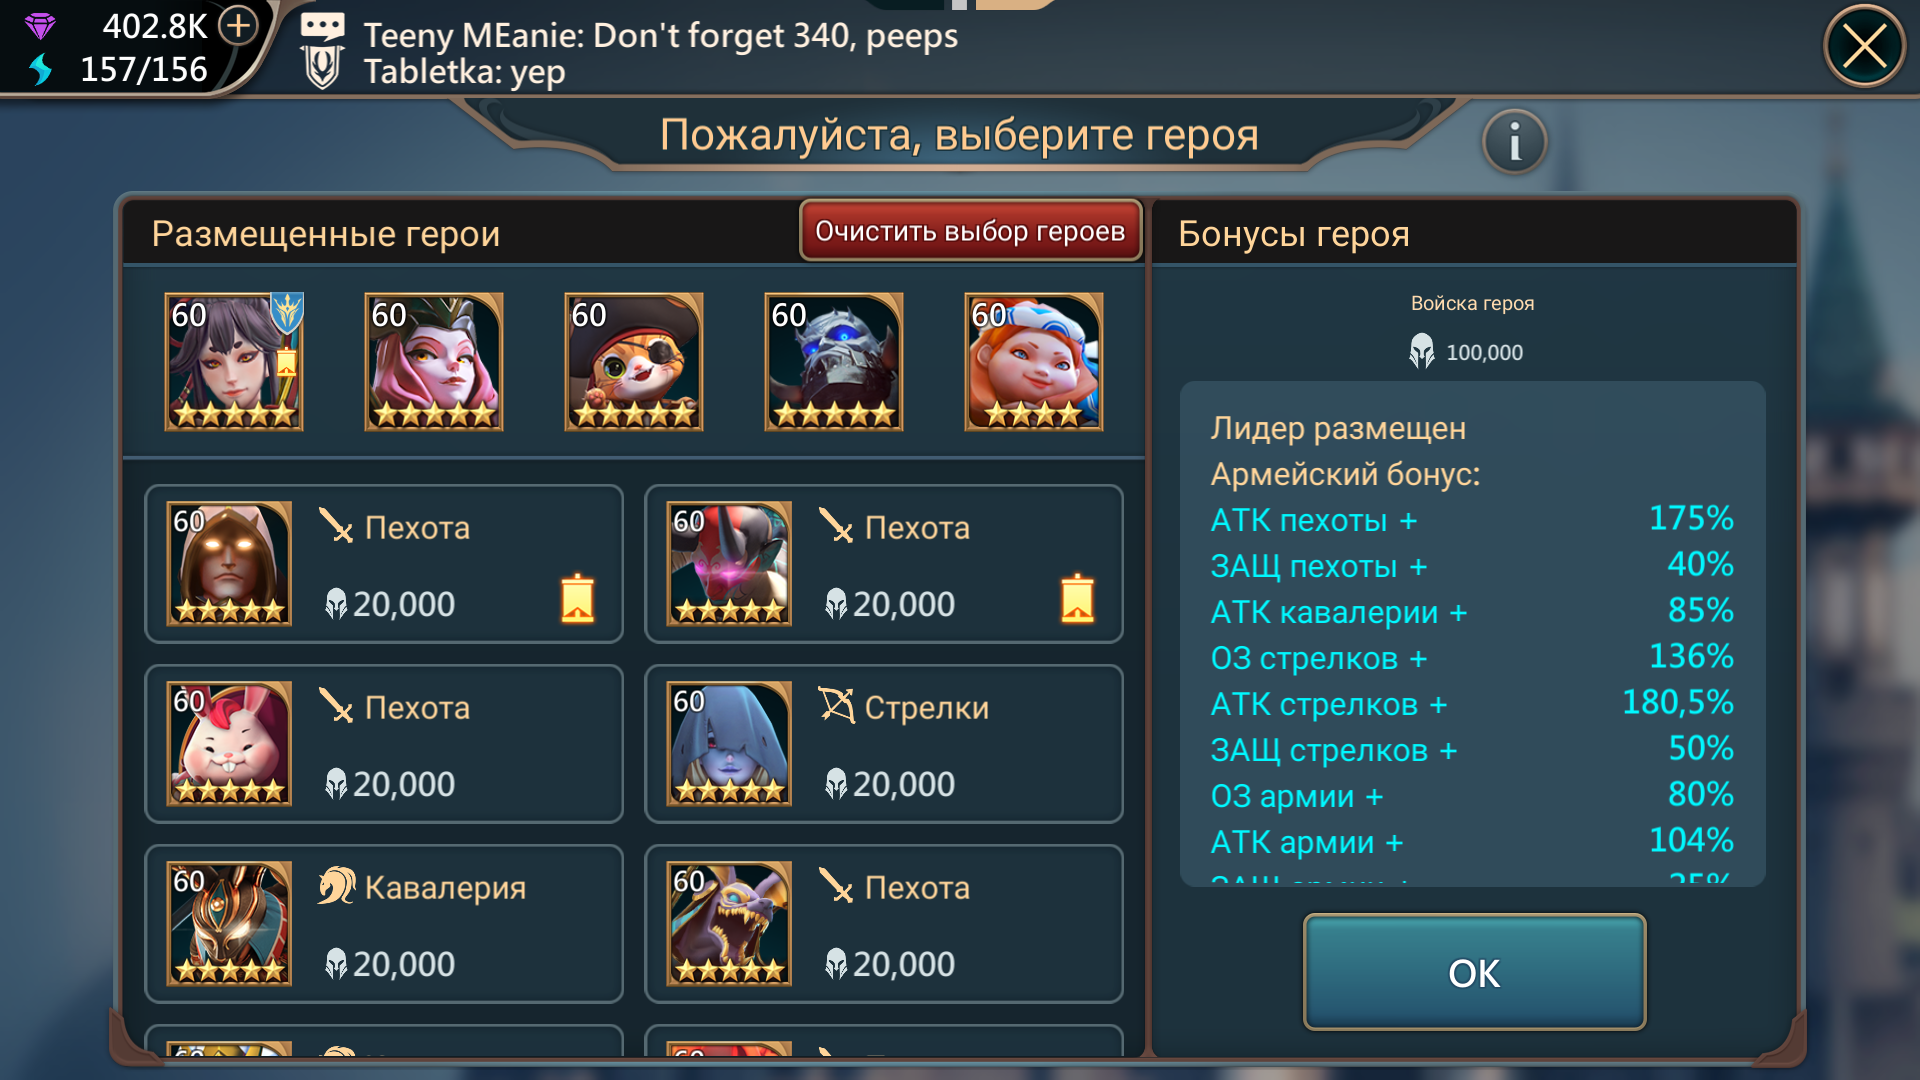1920x1080 pixels.
Task: Close the hero selection screen
Action: [x=1864, y=46]
